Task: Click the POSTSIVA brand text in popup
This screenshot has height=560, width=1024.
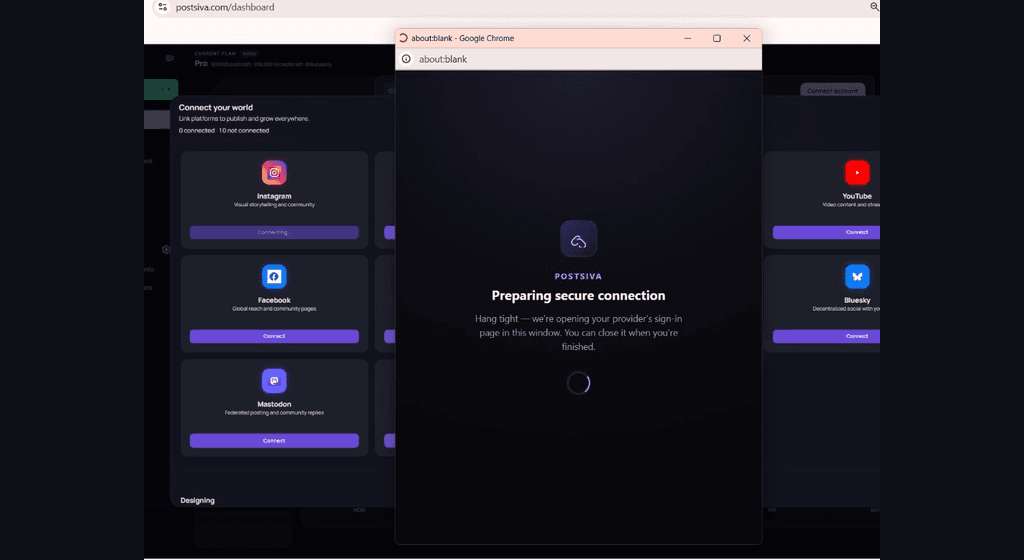Action: pos(579,276)
